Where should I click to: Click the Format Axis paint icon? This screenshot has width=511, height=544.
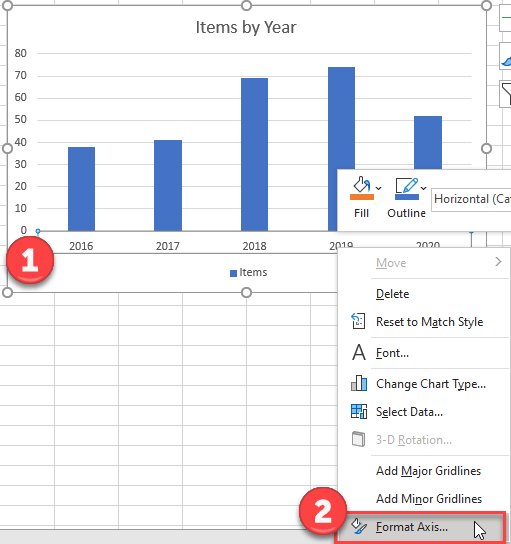[x=359, y=527]
